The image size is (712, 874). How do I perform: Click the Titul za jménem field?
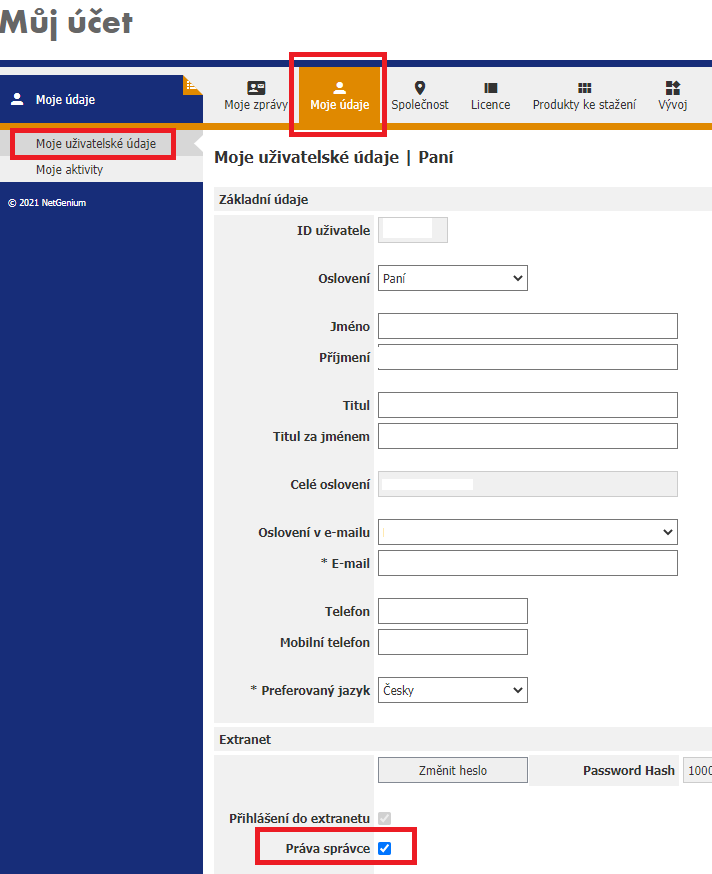(x=527, y=436)
